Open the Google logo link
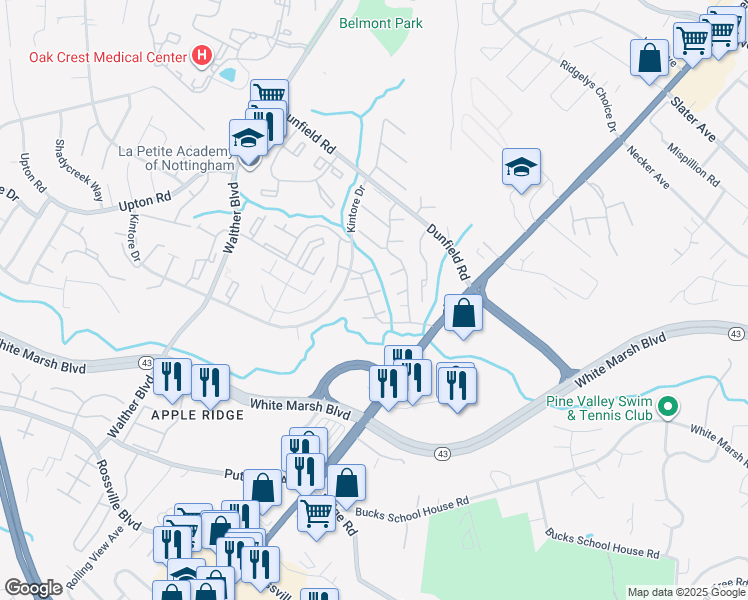Viewport: 748px width, 600px height. coord(33,588)
